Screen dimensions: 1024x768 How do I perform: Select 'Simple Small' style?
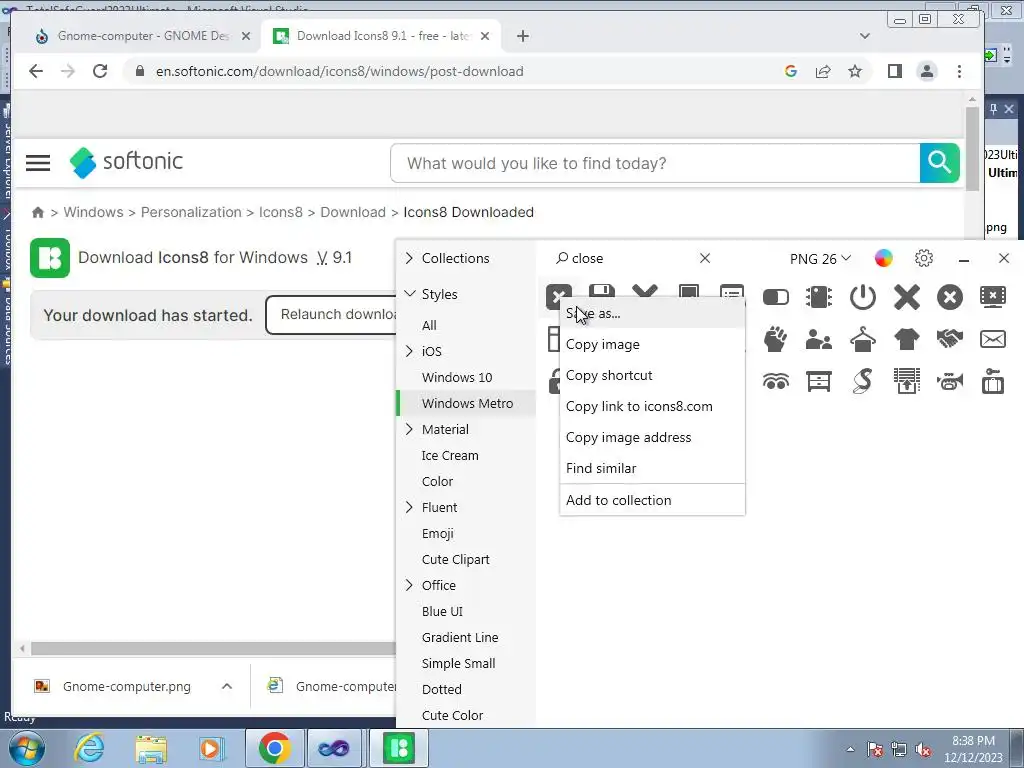(458, 664)
